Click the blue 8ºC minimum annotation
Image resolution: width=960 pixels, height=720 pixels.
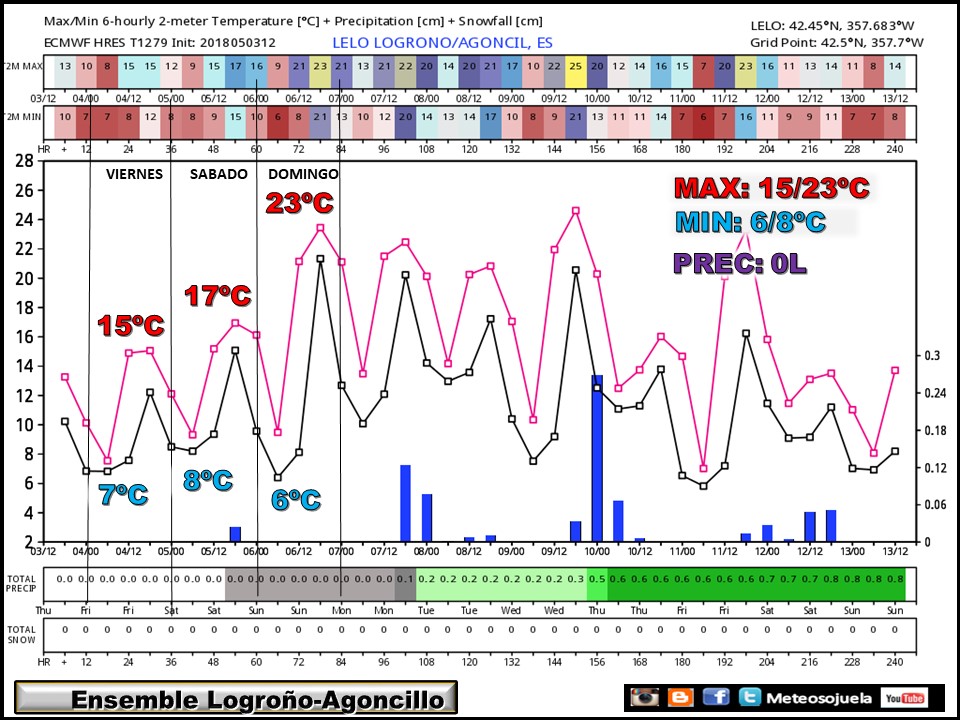[208, 481]
